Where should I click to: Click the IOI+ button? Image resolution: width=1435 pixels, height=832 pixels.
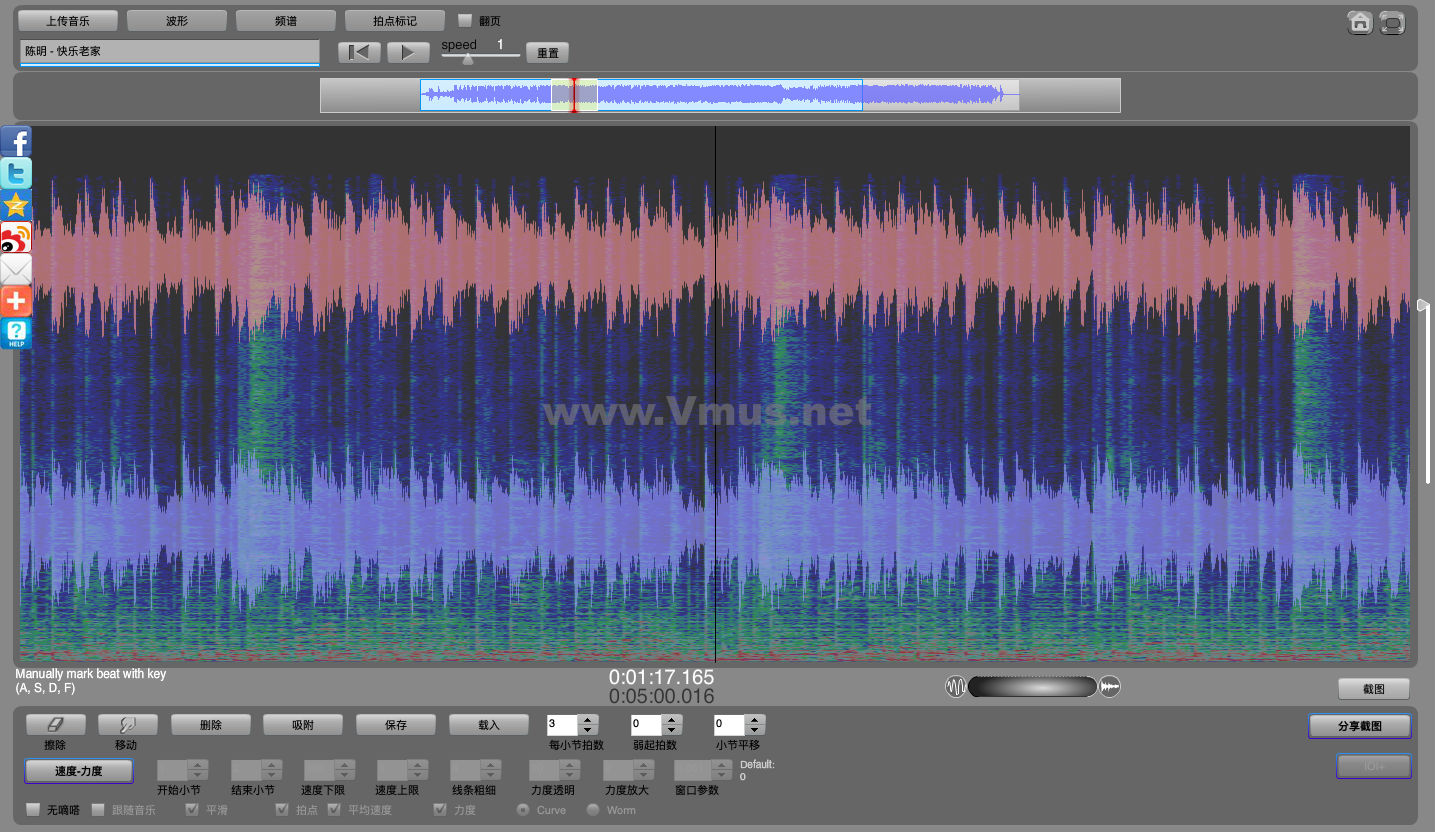(x=1374, y=767)
